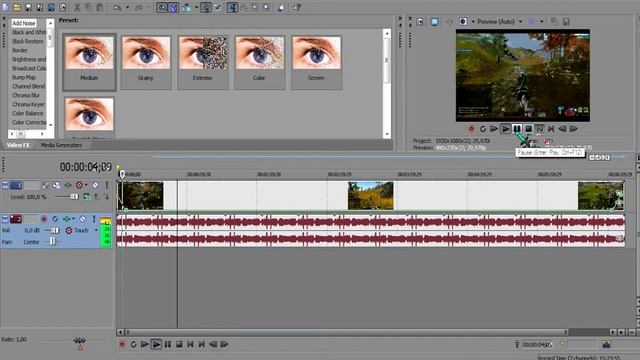Toggle Arm for Record on audio track
Image resolution: width=640 pixels, height=360 pixels.
44,219
